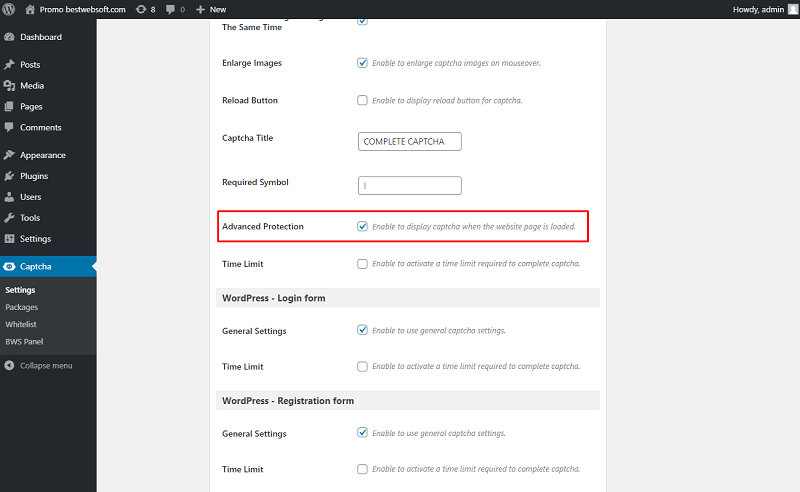The image size is (800, 492).
Task: Click the Settings sliders icon in sidebar
Action: [x=9, y=238]
